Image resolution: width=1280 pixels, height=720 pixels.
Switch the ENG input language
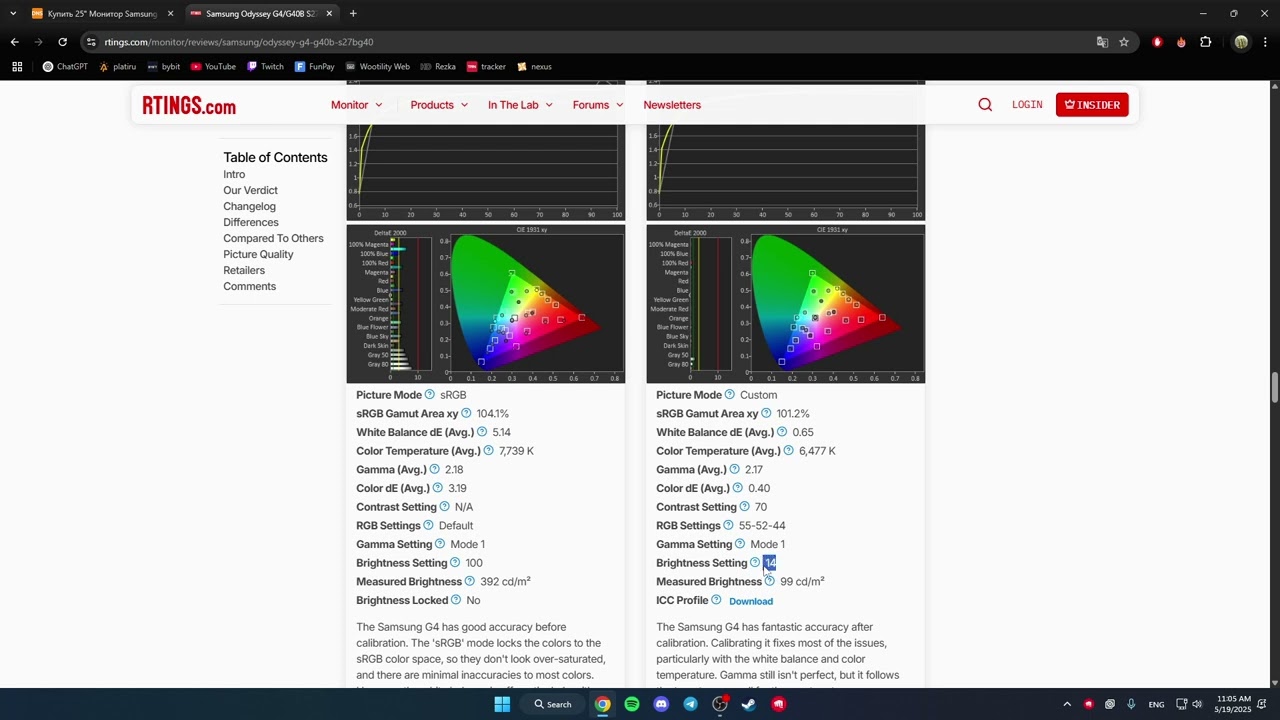(x=1156, y=704)
